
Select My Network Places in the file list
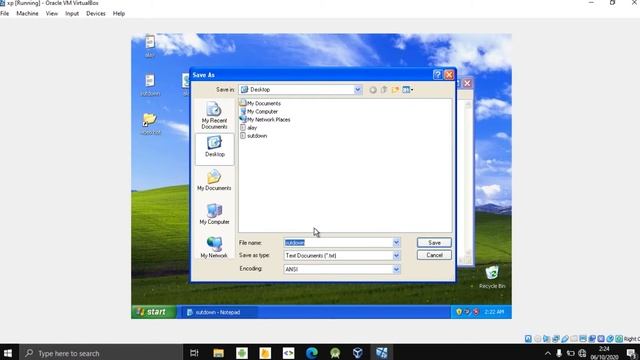click(x=265, y=120)
